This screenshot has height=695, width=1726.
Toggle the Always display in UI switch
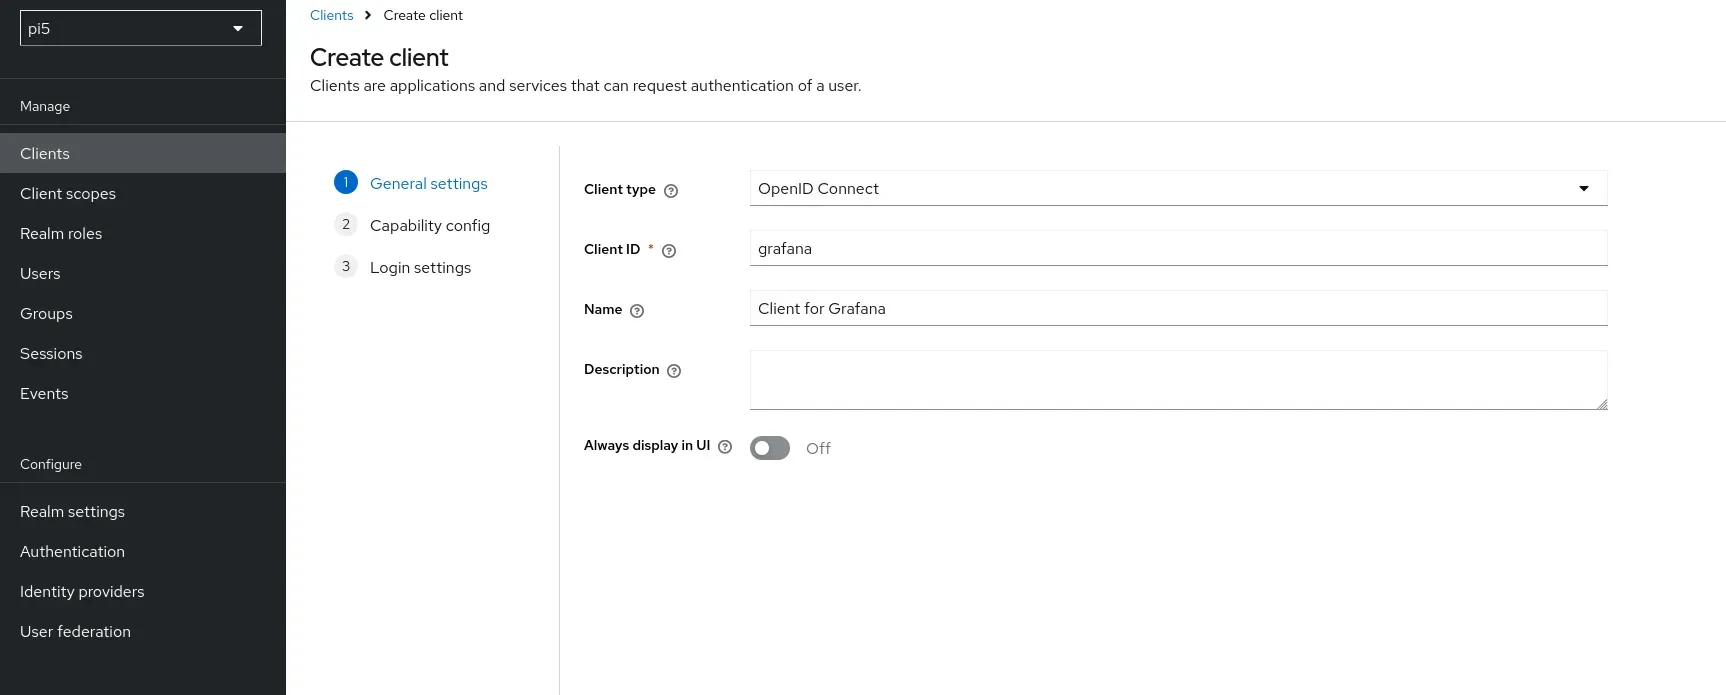pyautogui.click(x=770, y=448)
